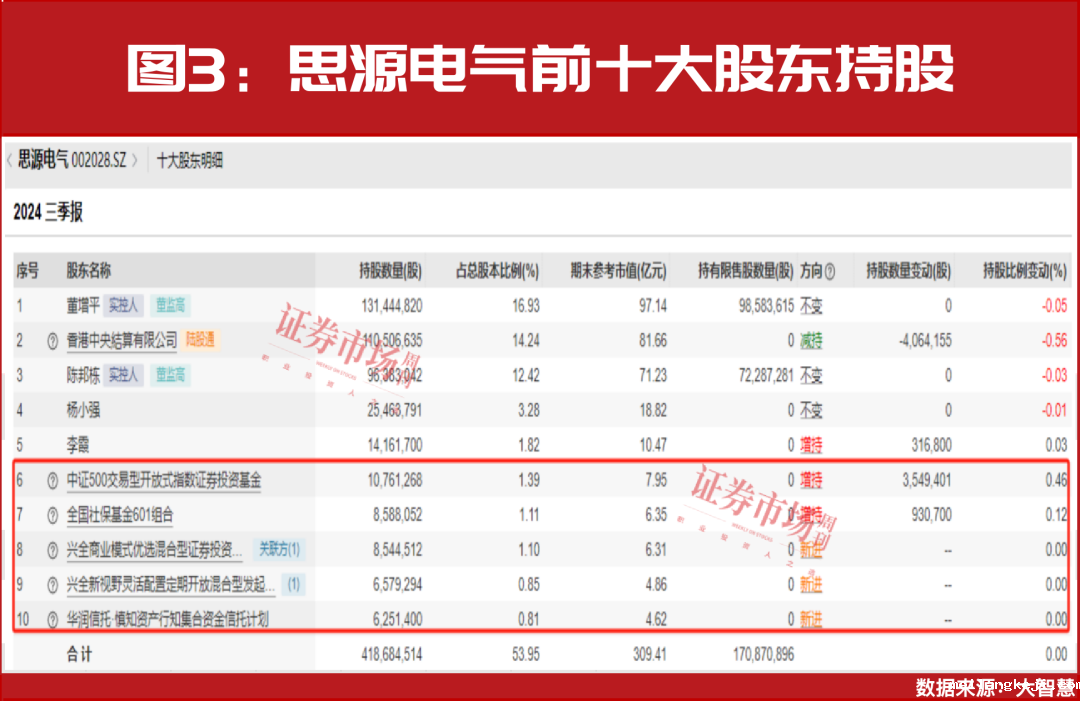Screen dimensions: 1080x701
Task: Click change value -4,064,155
Action: pyautogui.click(x=926, y=340)
